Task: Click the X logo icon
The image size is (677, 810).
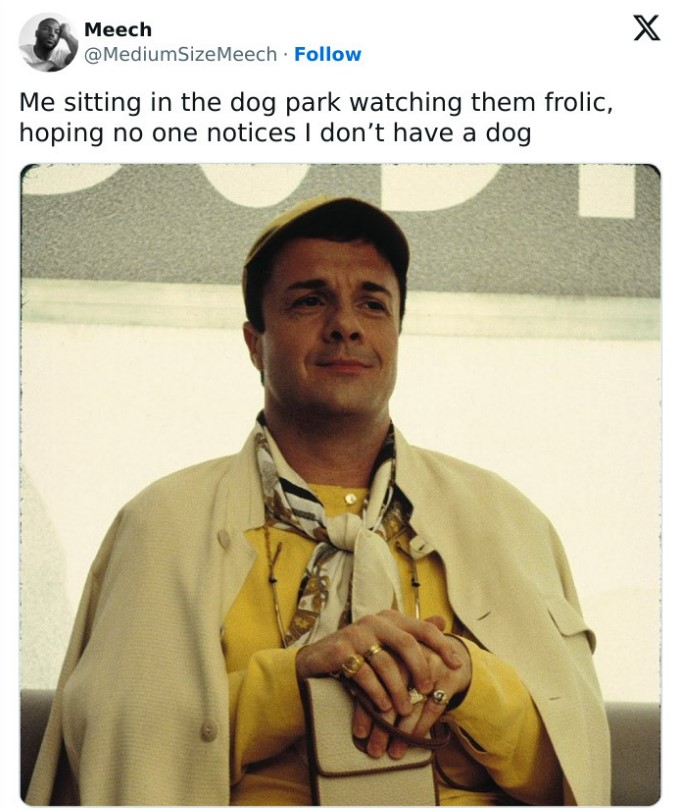Action: point(646,28)
